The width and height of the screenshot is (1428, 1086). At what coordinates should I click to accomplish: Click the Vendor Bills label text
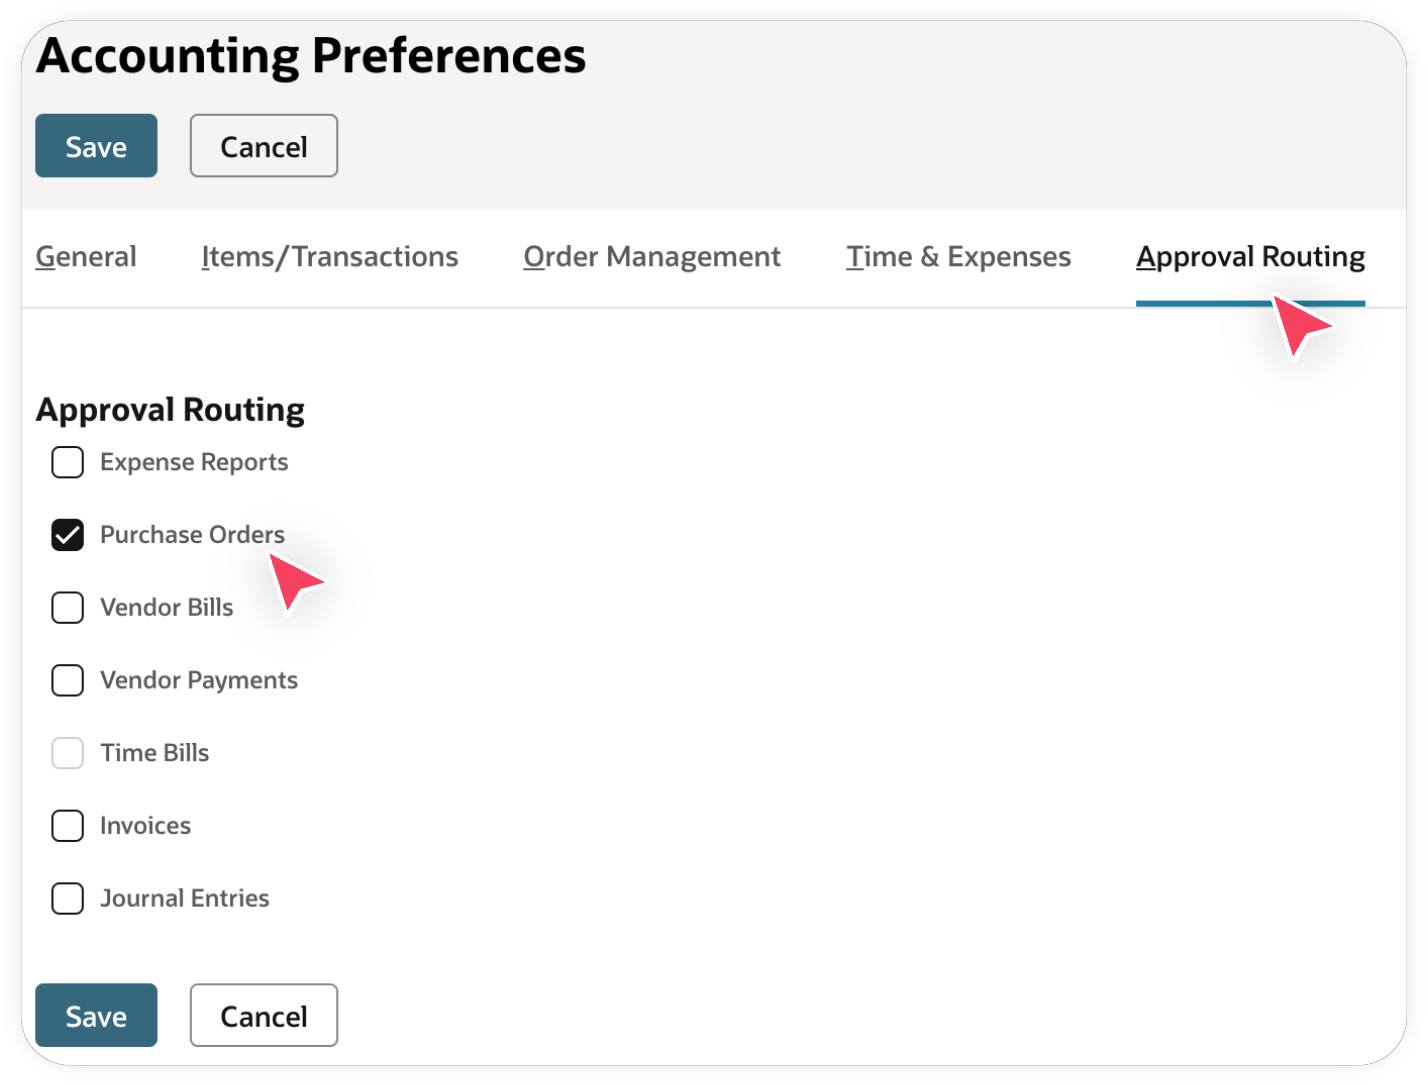point(166,607)
